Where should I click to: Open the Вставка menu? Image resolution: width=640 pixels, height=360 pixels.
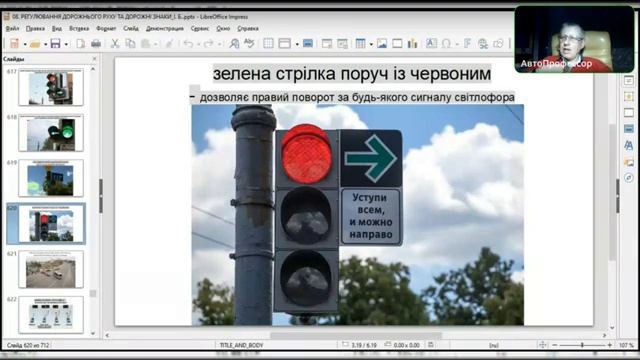coord(79,29)
